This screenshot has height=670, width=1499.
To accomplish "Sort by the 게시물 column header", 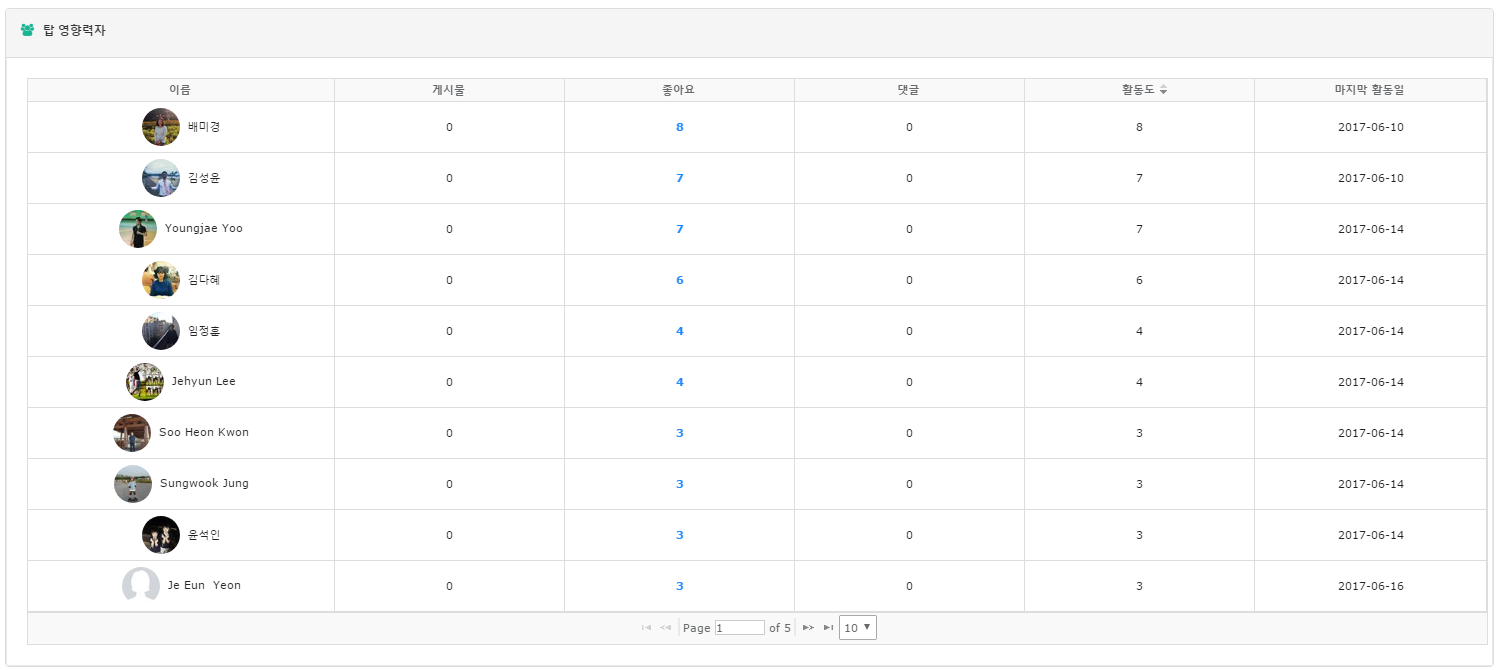I will (x=449, y=90).
